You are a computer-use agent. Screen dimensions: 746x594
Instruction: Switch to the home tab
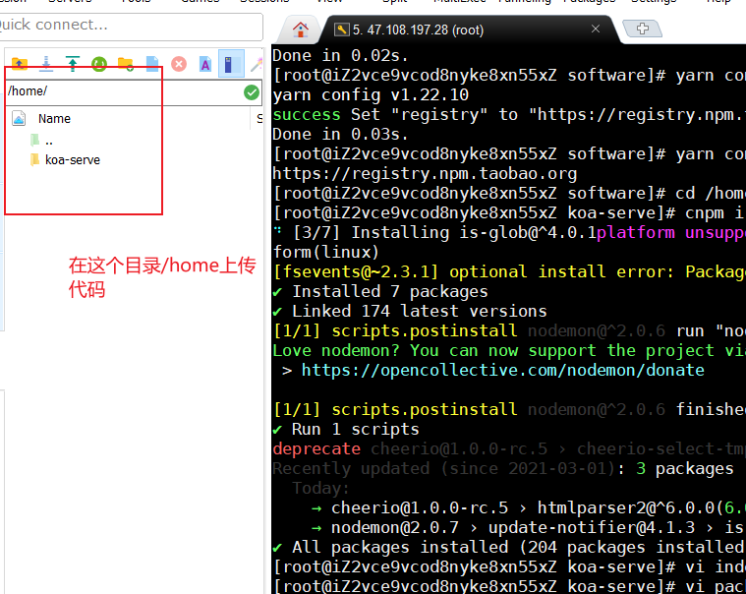point(300,29)
